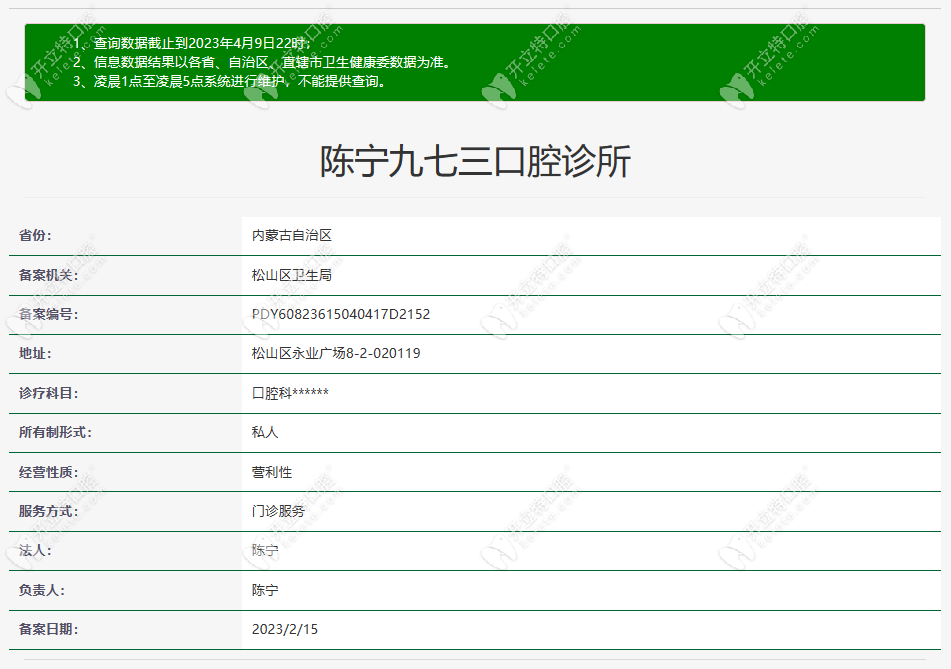Select the value 私人
Screen dimensions: 951x669
point(265,432)
